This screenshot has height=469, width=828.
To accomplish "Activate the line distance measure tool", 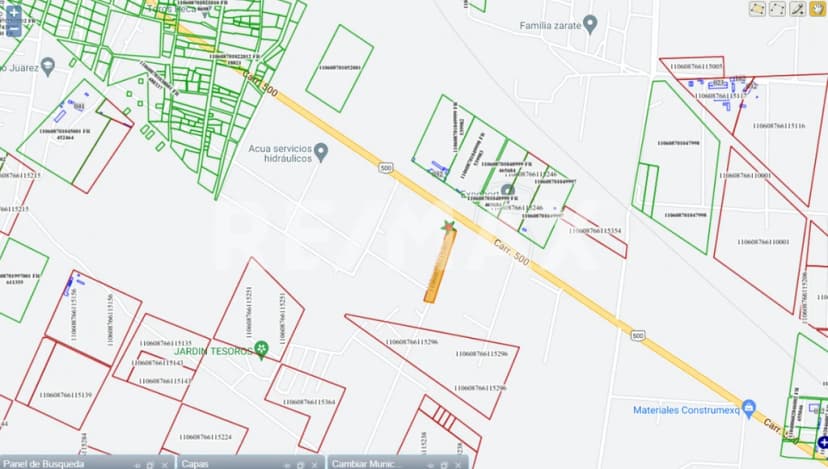I will (x=797, y=9).
